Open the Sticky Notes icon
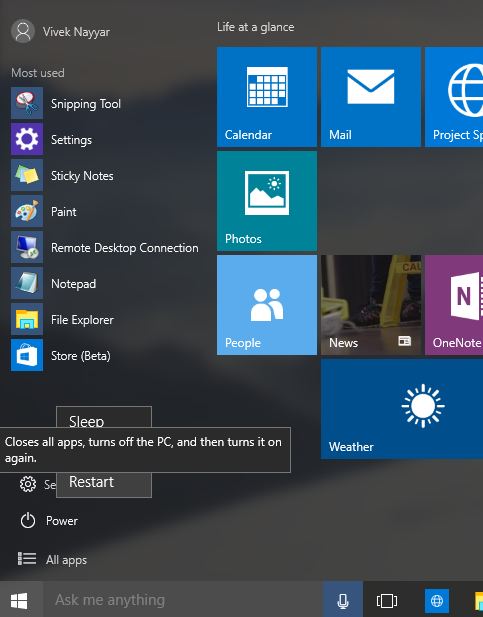The height and width of the screenshot is (617, 483). click(x=27, y=175)
